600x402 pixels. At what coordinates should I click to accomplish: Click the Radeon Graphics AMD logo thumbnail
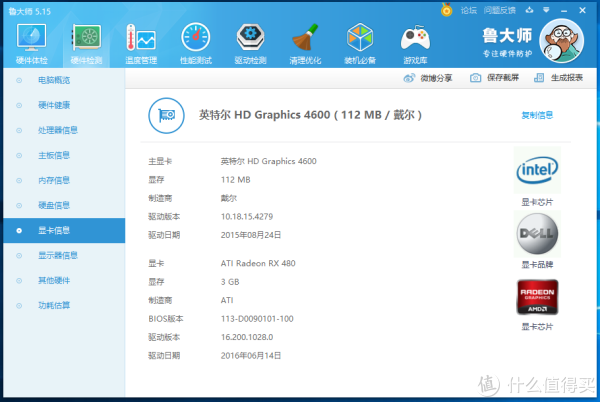pyautogui.click(x=537, y=297)
